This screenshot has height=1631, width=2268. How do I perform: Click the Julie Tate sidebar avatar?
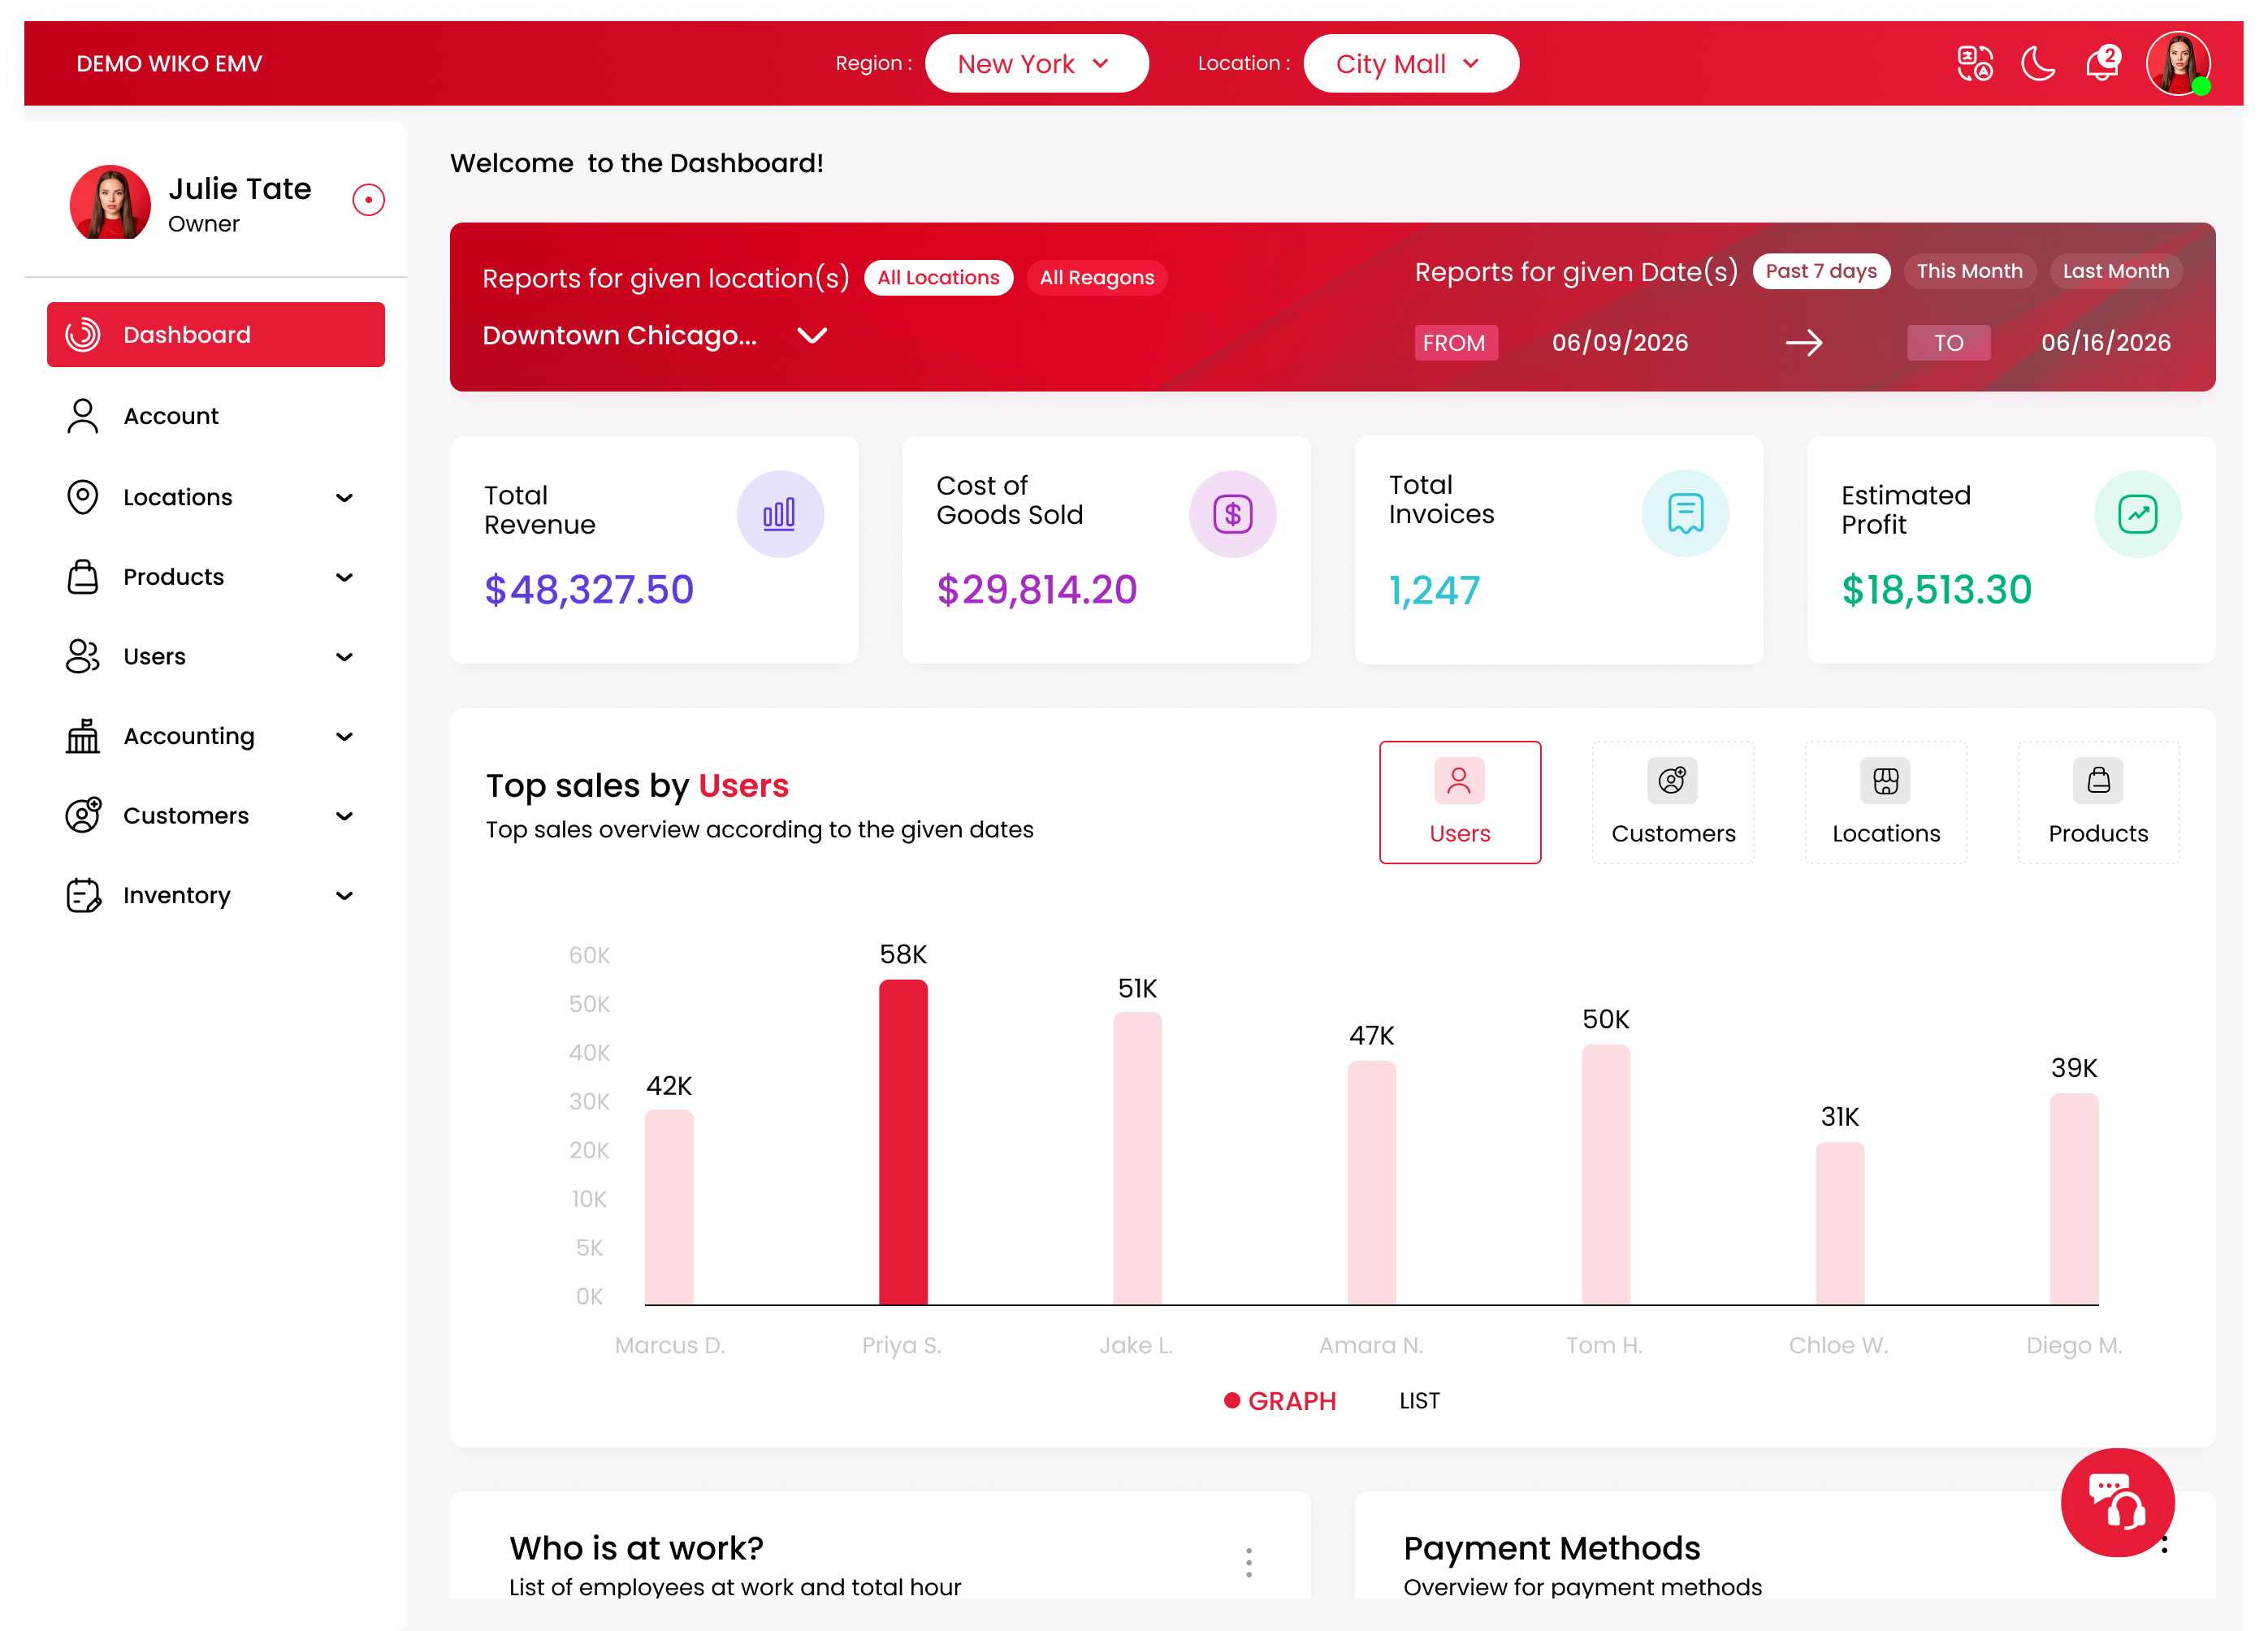[110, 202]
